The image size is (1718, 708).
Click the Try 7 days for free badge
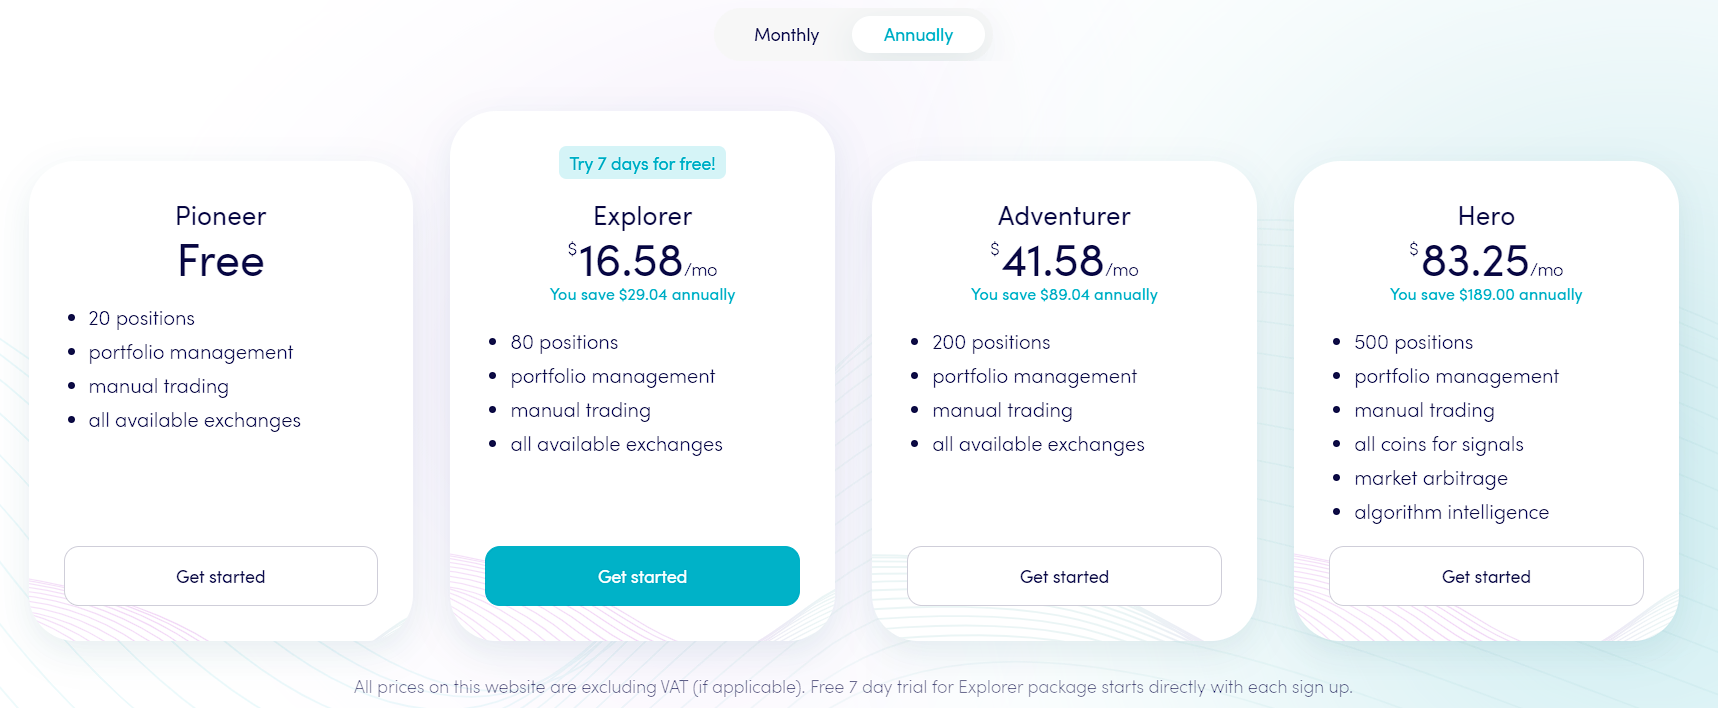pos(642,163)
